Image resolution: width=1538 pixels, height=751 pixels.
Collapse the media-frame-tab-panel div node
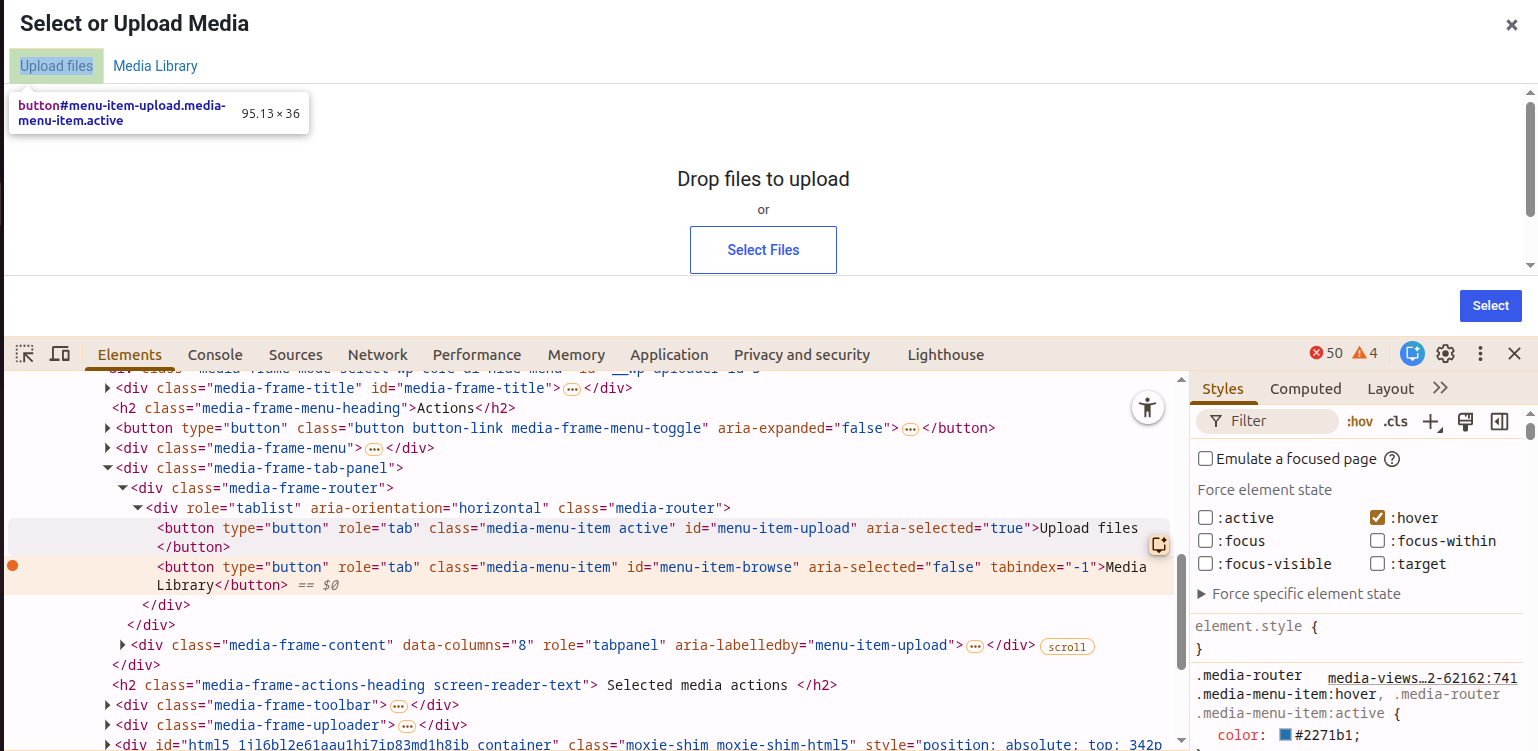pyautogui.click(x=108, y=468)
